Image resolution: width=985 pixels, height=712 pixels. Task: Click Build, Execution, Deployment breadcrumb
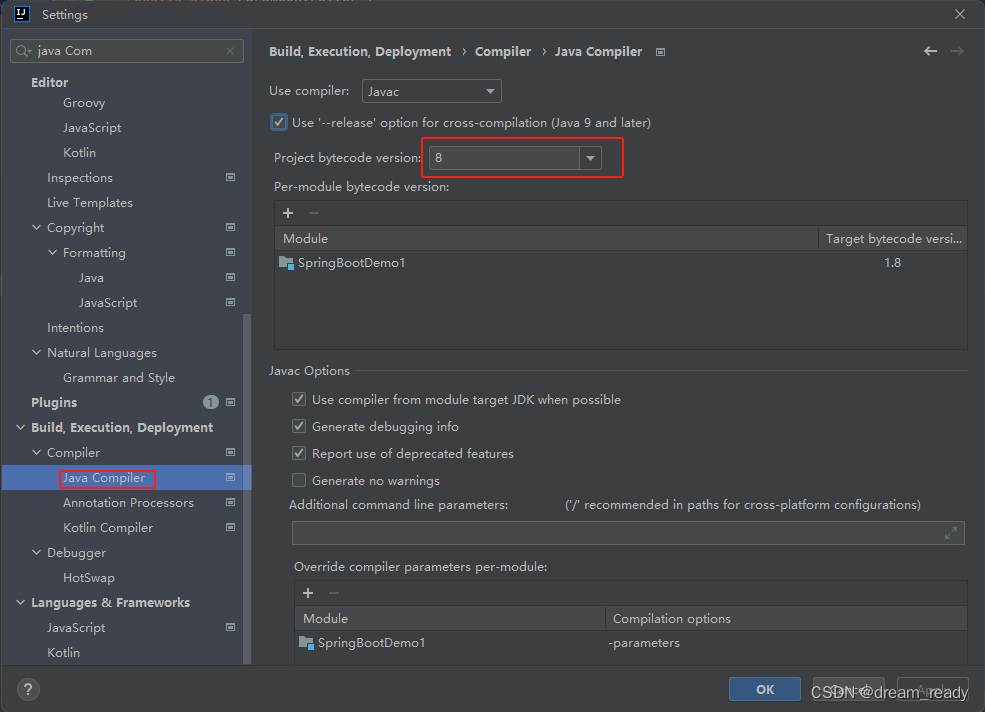click(360, 52)
